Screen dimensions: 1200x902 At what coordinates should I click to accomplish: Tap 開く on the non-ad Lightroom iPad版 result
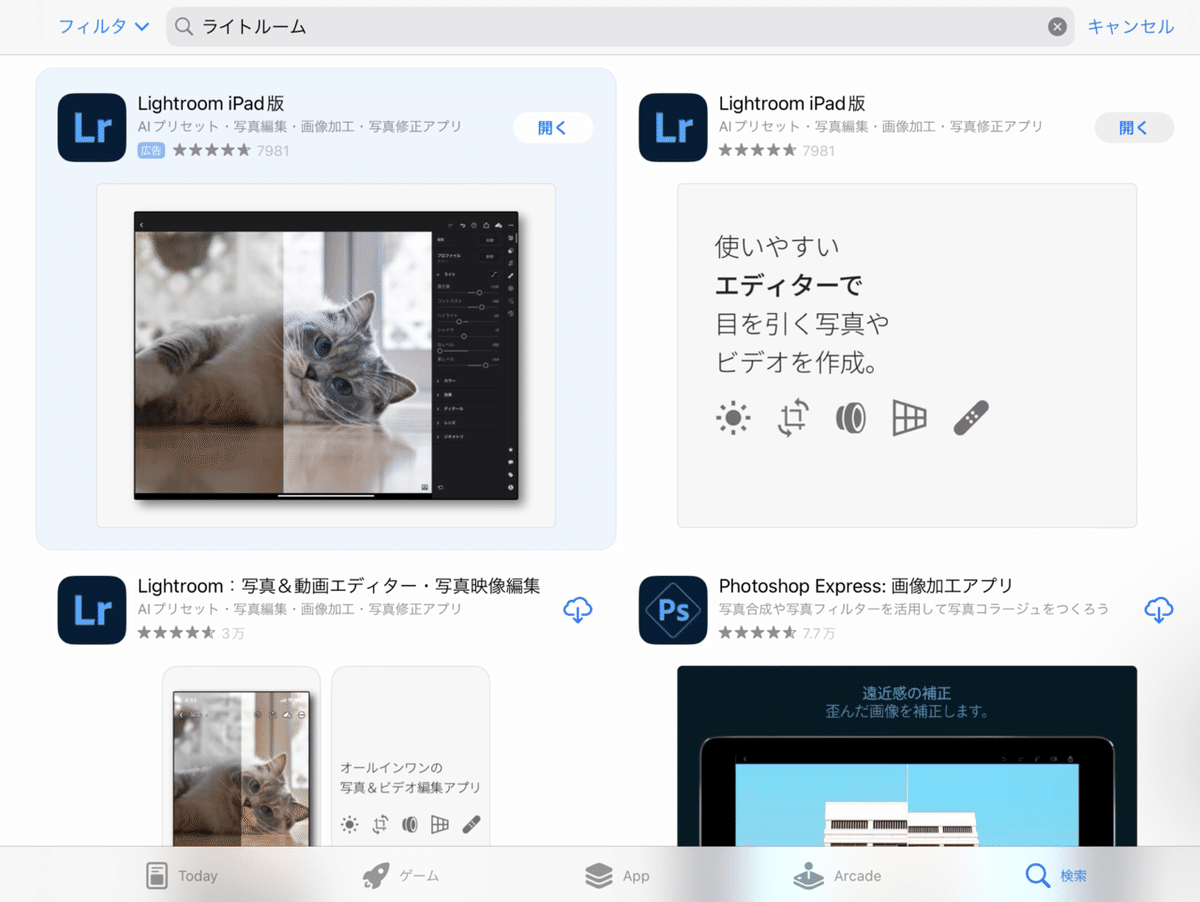pos(1134,127)
